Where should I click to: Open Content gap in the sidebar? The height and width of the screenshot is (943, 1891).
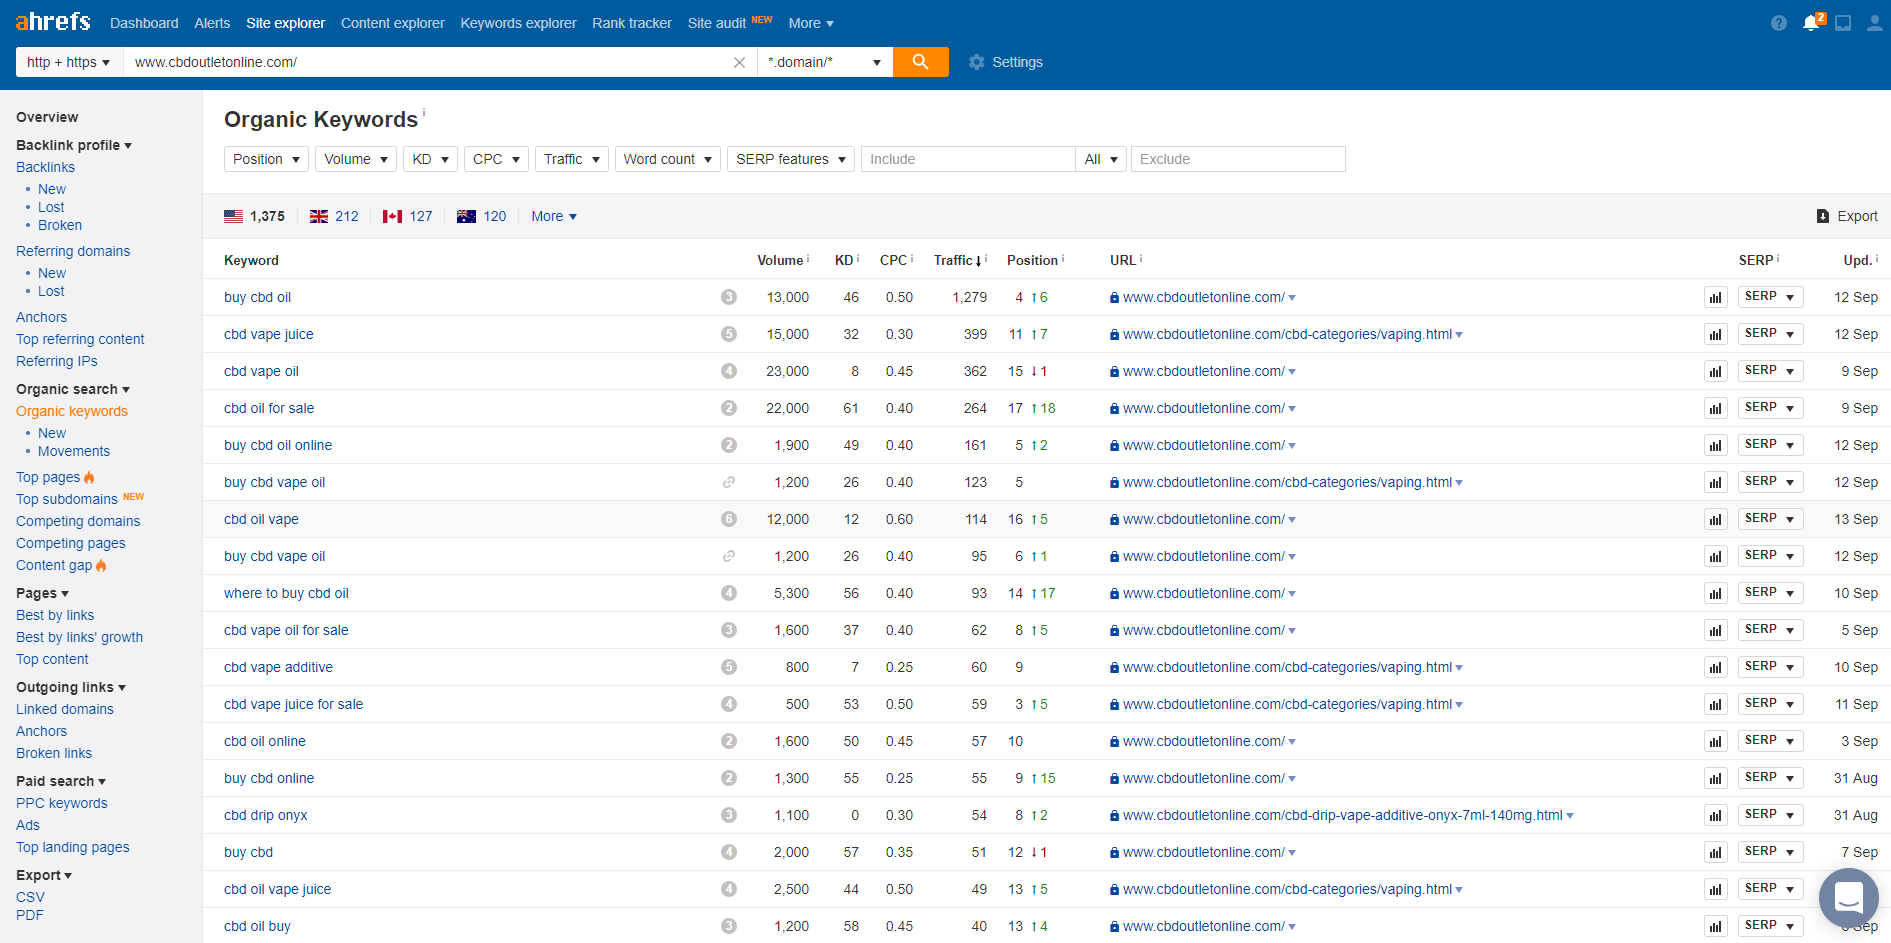tap(54, 565)
